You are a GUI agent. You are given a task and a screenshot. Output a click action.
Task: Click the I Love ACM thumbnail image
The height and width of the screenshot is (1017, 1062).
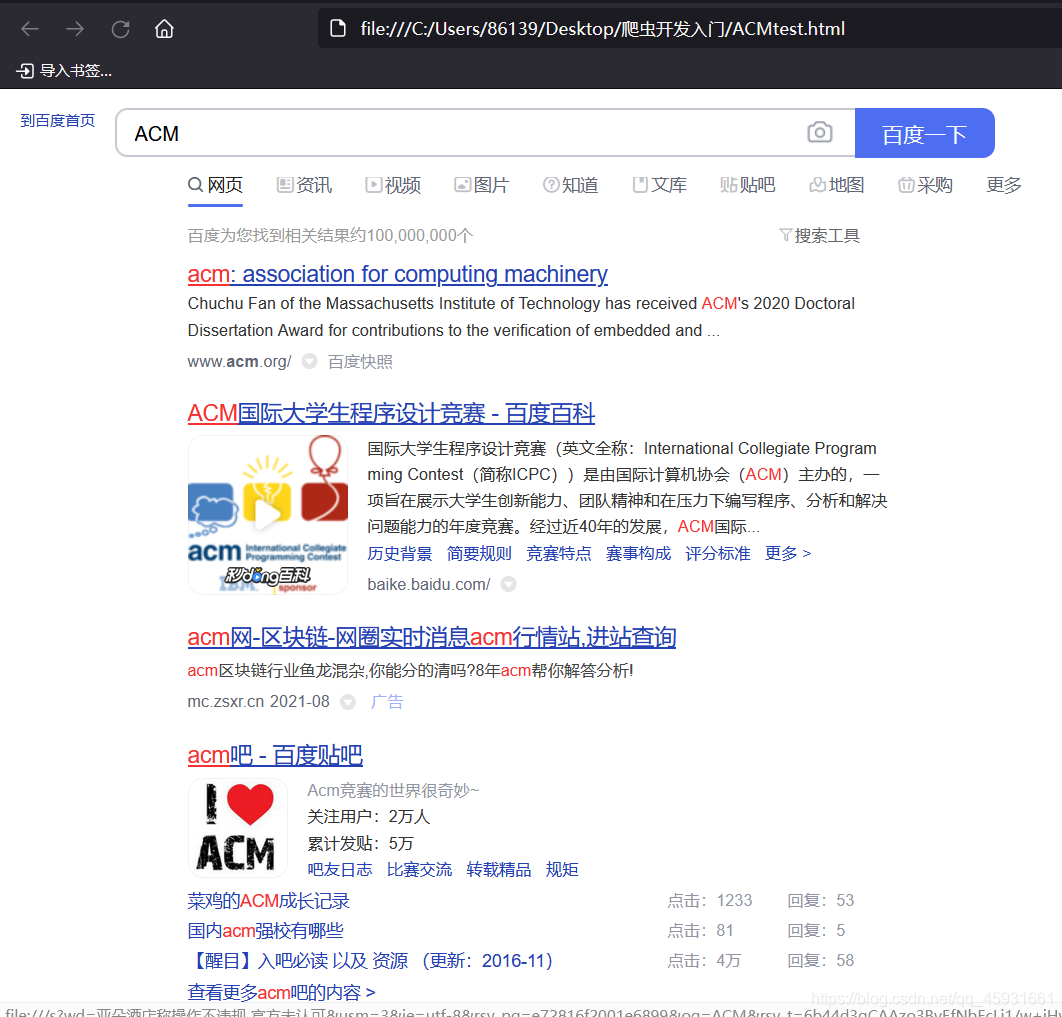tap(238, 827)
